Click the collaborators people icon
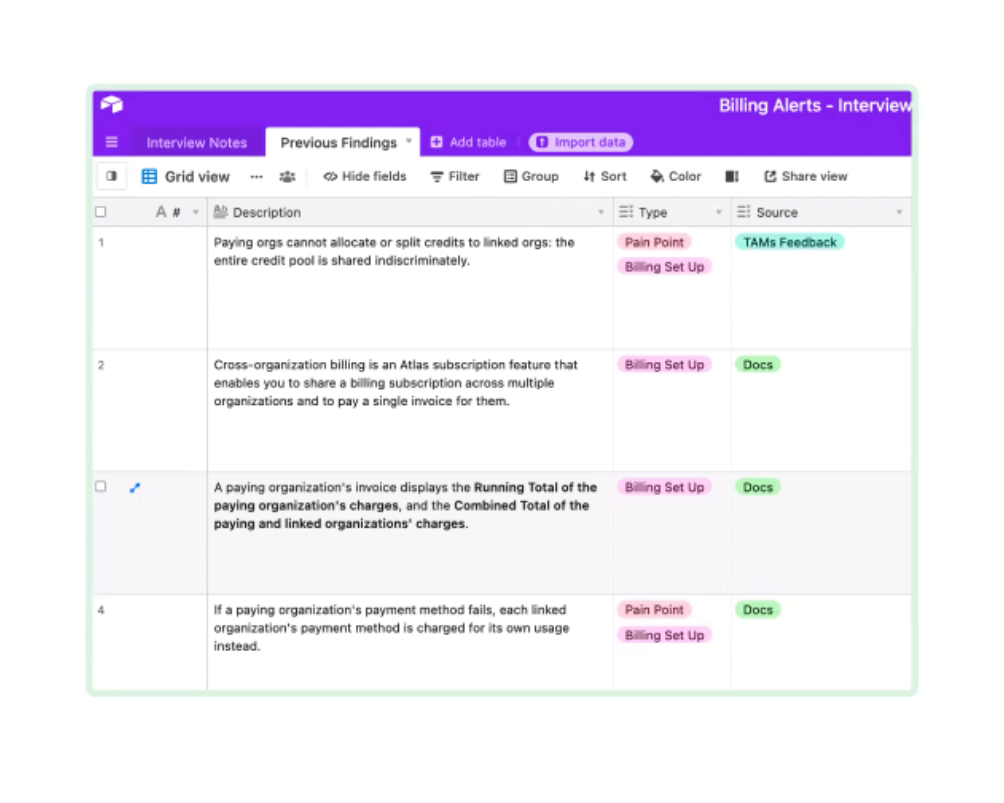 click(x=287, y=176)
